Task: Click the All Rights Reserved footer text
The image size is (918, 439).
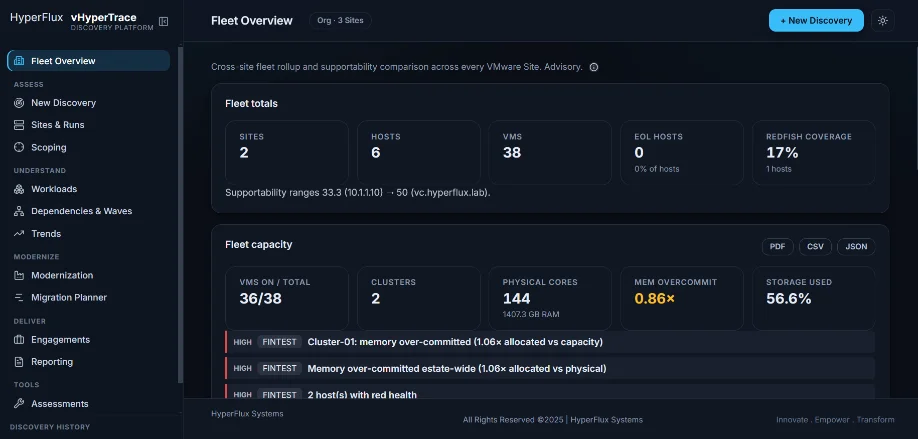Action: point(553,420)
